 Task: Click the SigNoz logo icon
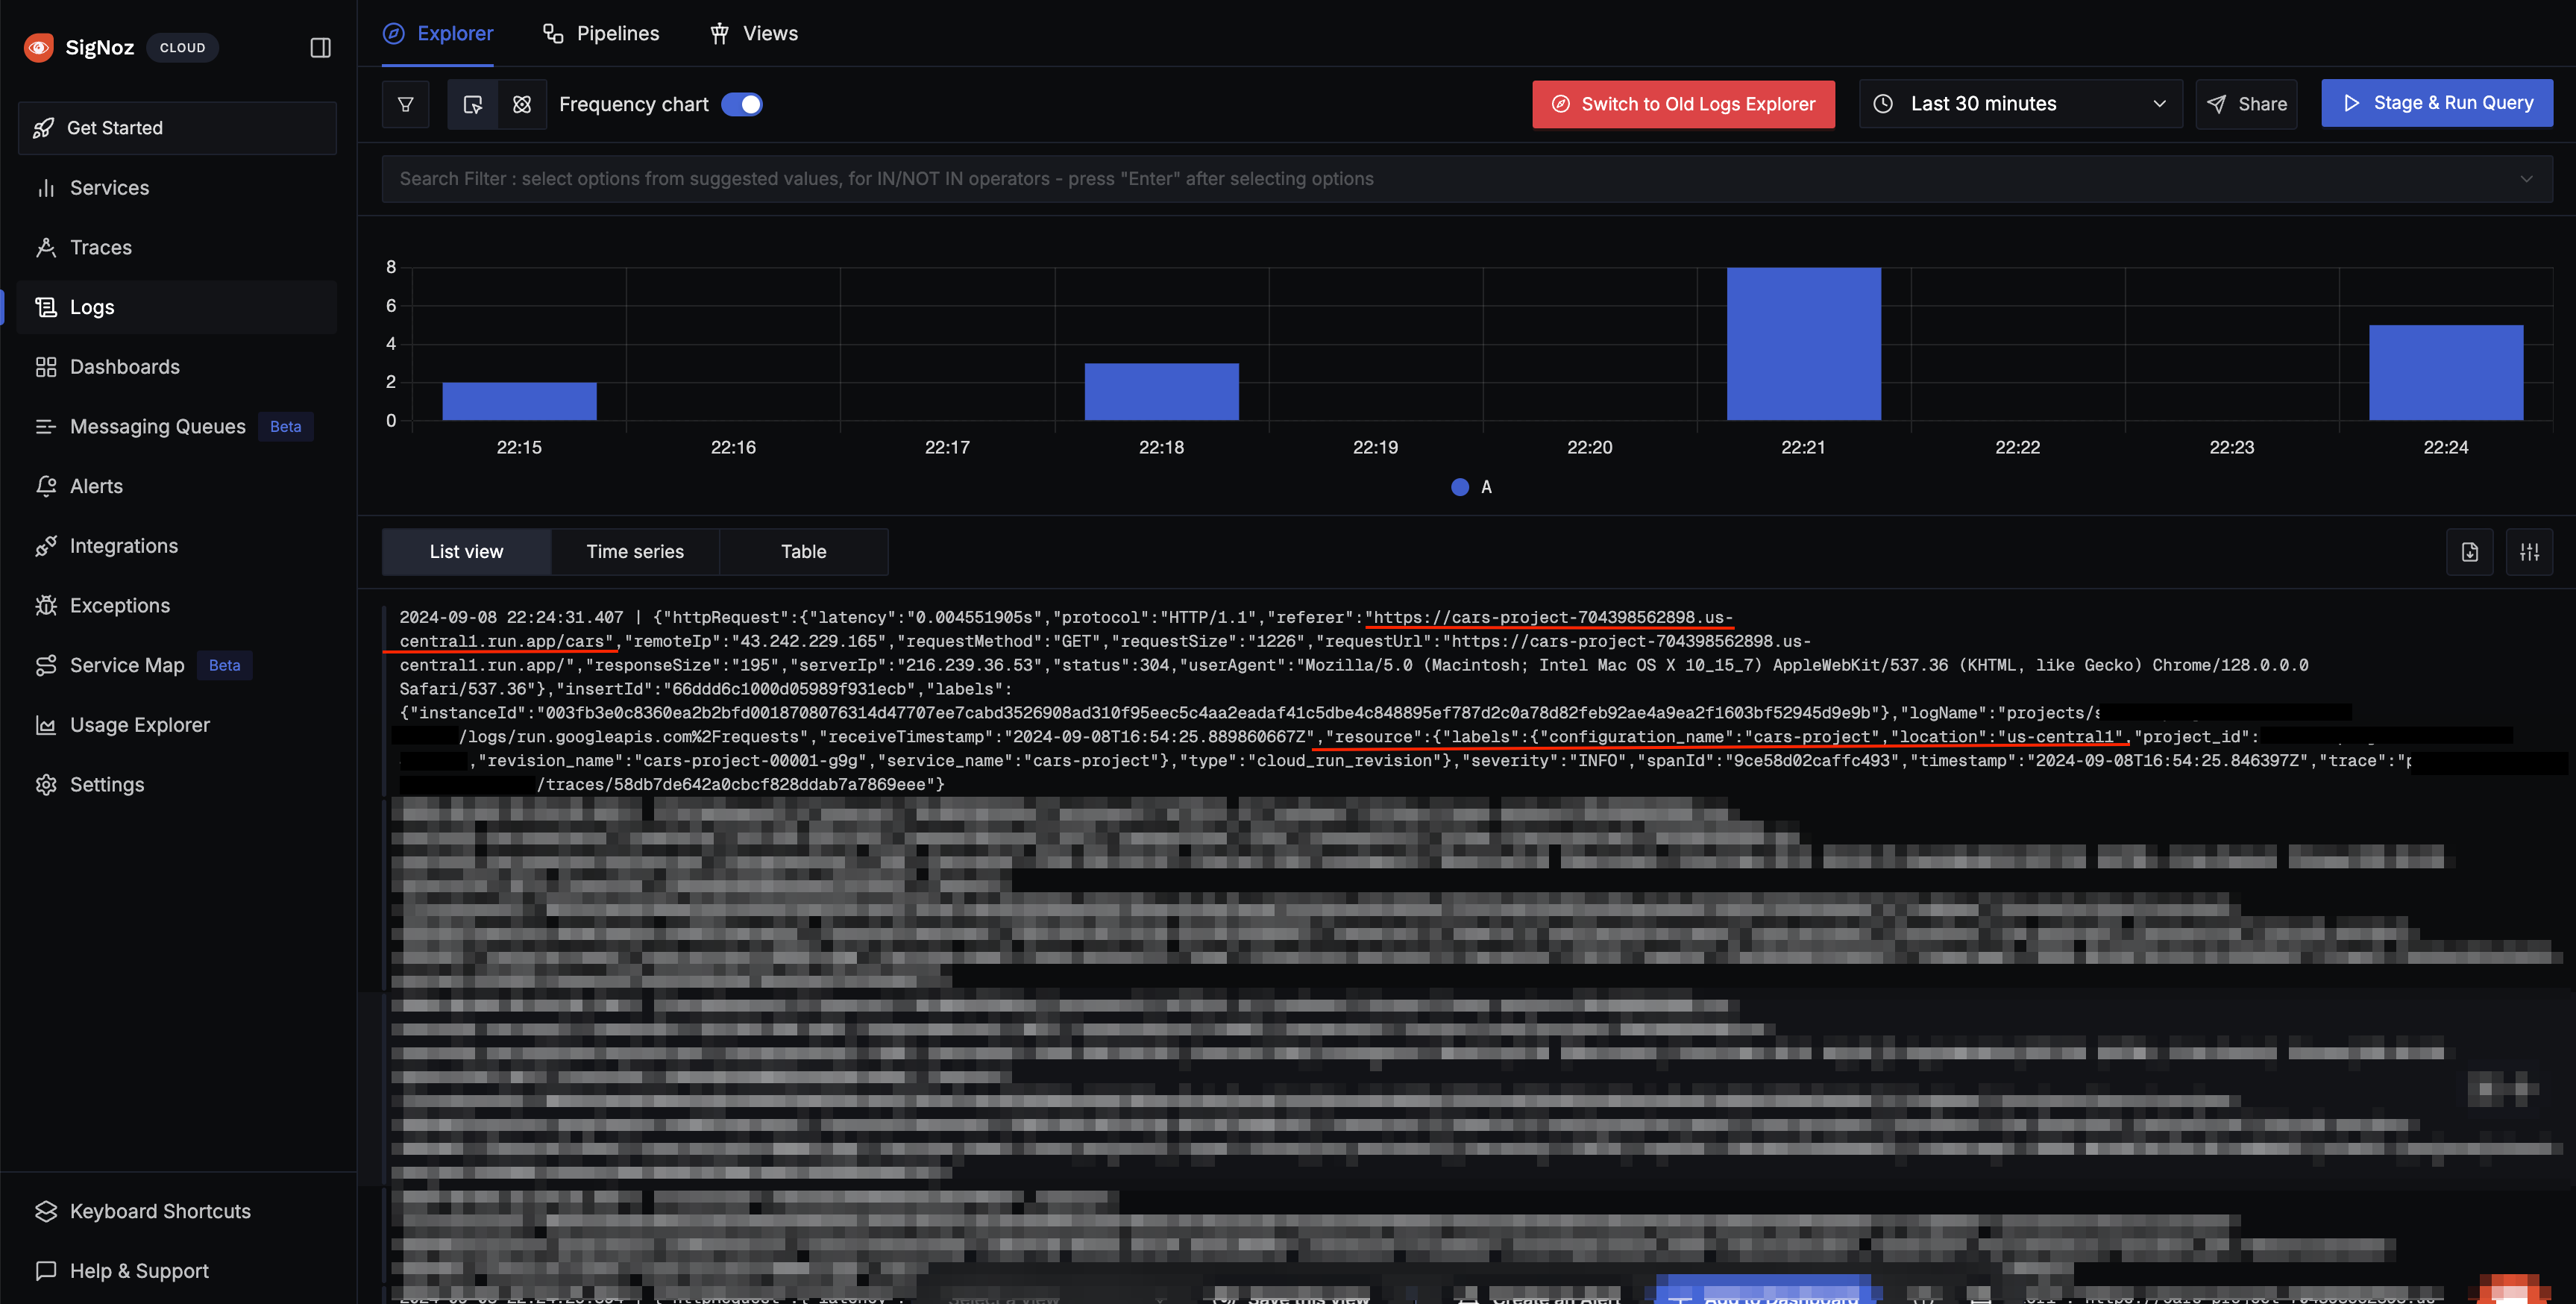click(x=39, y=47)
